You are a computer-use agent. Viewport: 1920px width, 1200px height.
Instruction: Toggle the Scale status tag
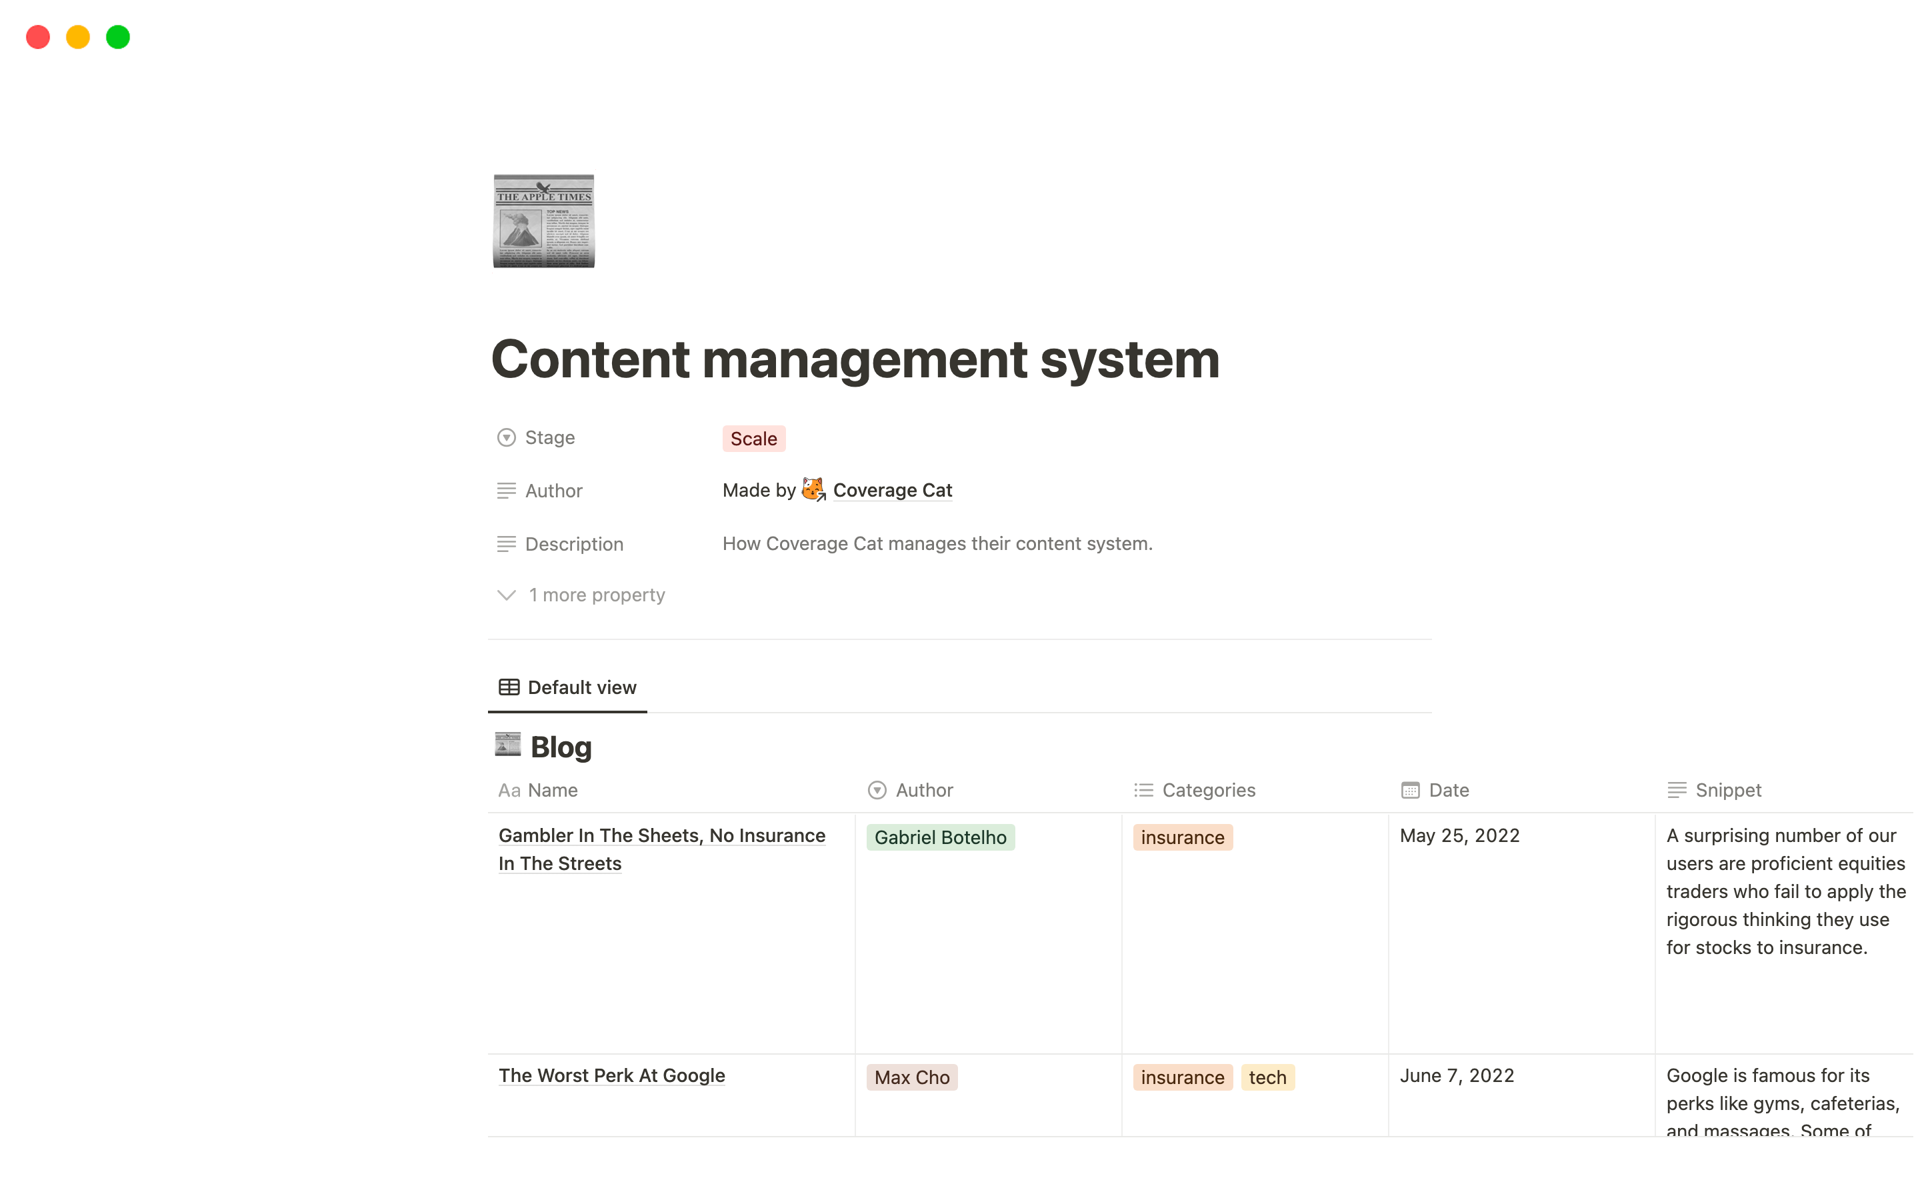[753, 438]
